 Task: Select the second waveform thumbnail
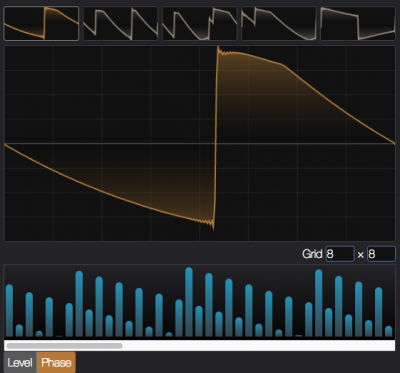120,23
